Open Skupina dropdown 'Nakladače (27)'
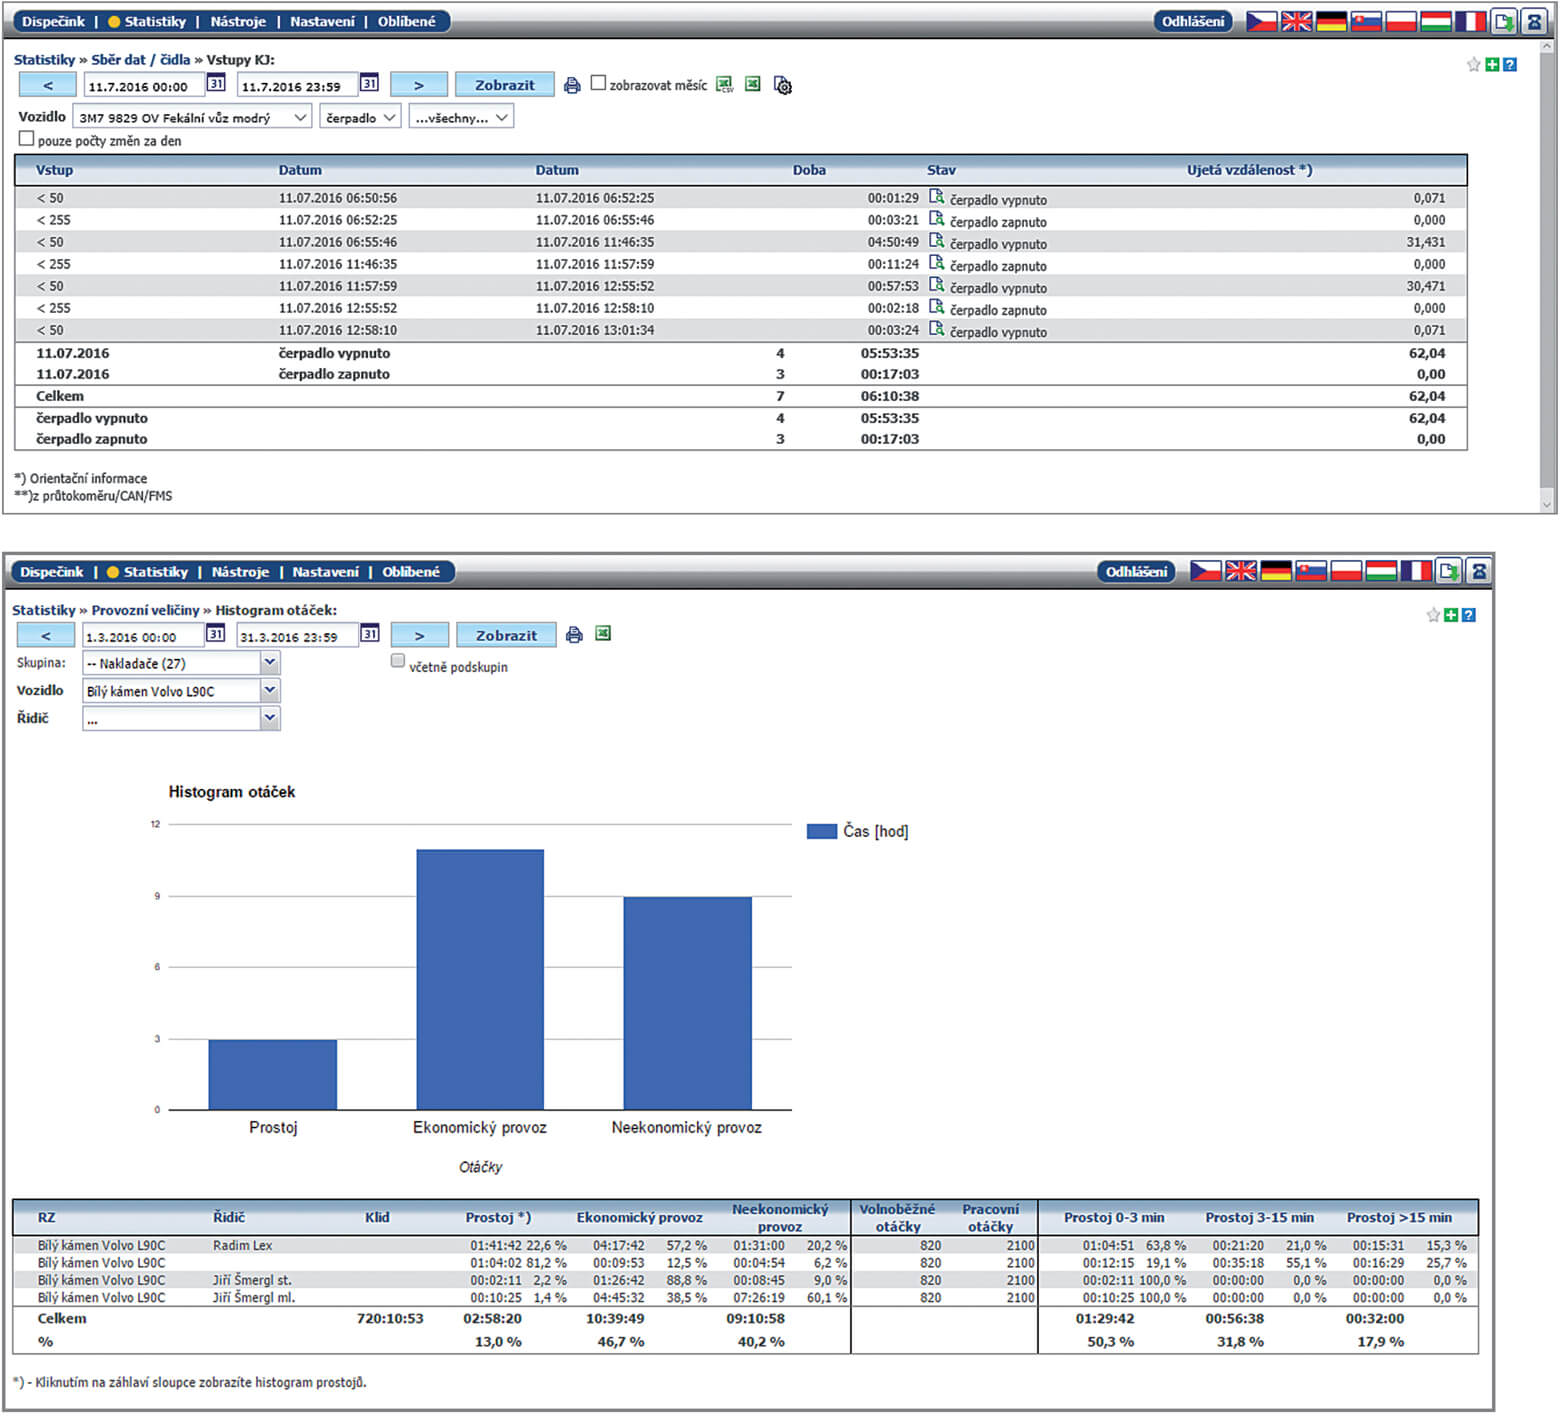Viewport: 1560px width, 1416px height. pyautogui.click(x=181, y=663)
